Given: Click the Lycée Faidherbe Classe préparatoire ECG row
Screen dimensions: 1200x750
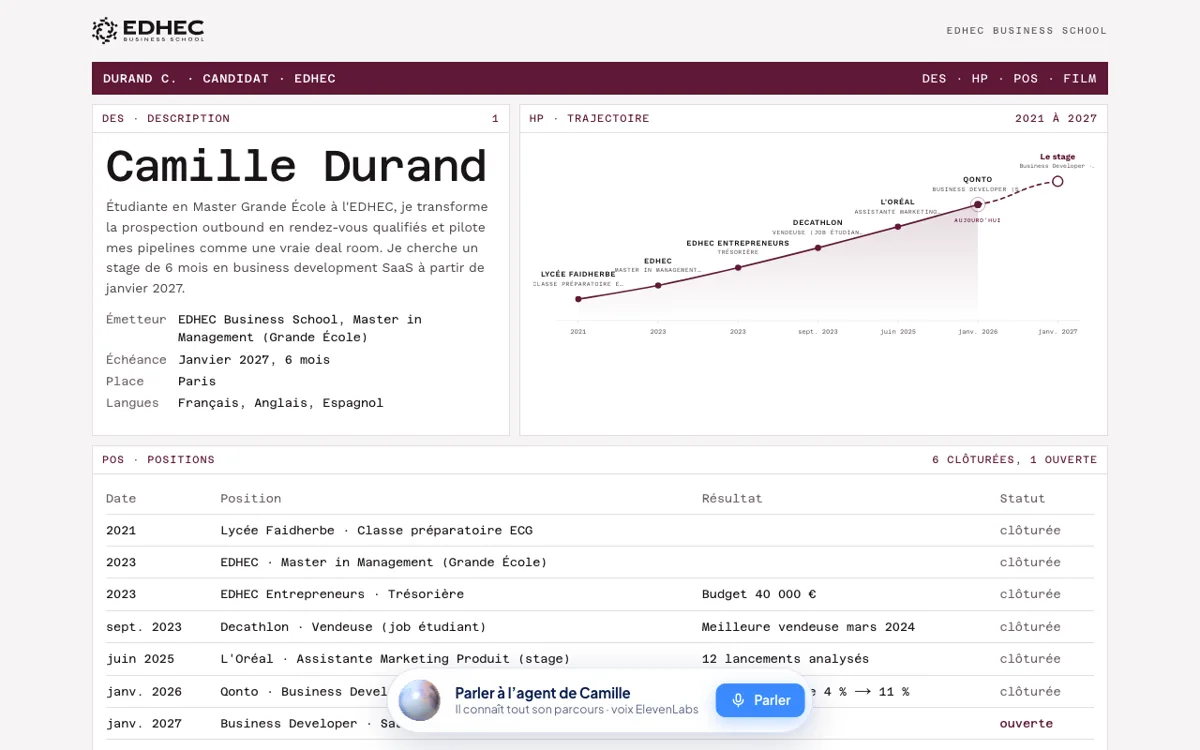Looking at the screenshot, I should pyautogui.click(x=600, y=530).
